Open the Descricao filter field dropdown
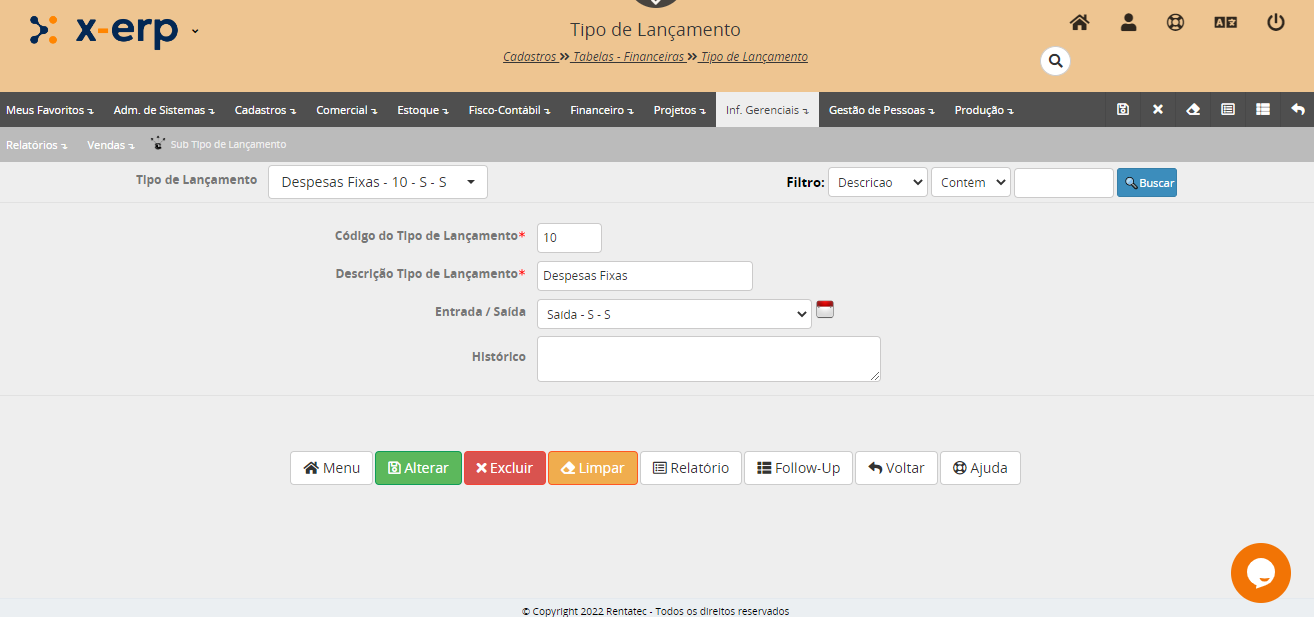 [x=877, y=183]
